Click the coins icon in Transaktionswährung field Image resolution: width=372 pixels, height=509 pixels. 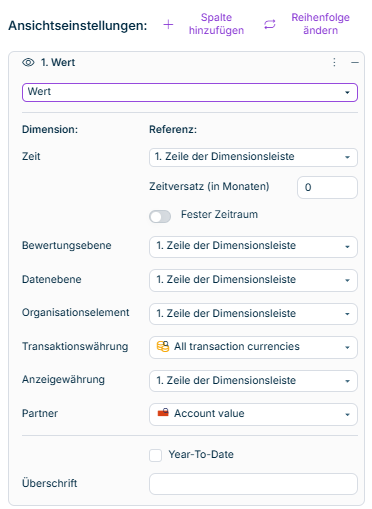click(163, 347)
